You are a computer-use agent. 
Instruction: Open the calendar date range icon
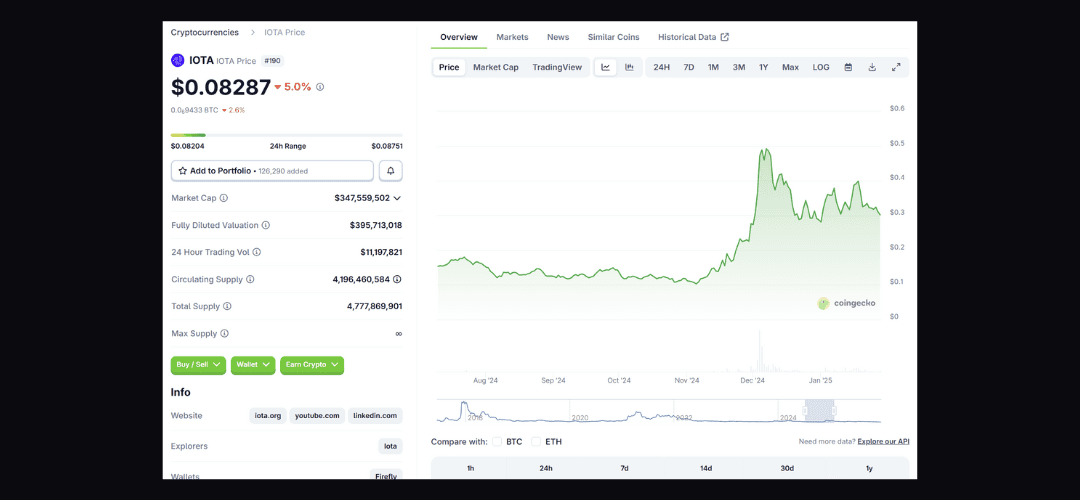tap(849, 67)
